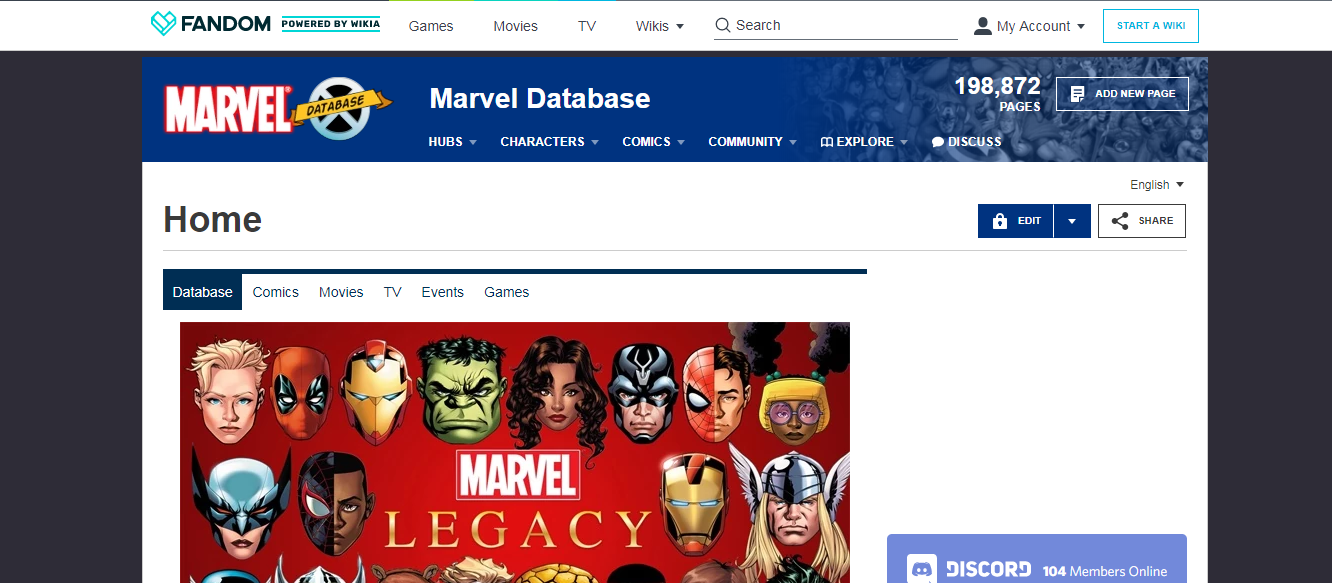This screenshot has width=1332, height=583.
Task: Expand the CHARACTERS menu
Action: (x=549, y=142)
